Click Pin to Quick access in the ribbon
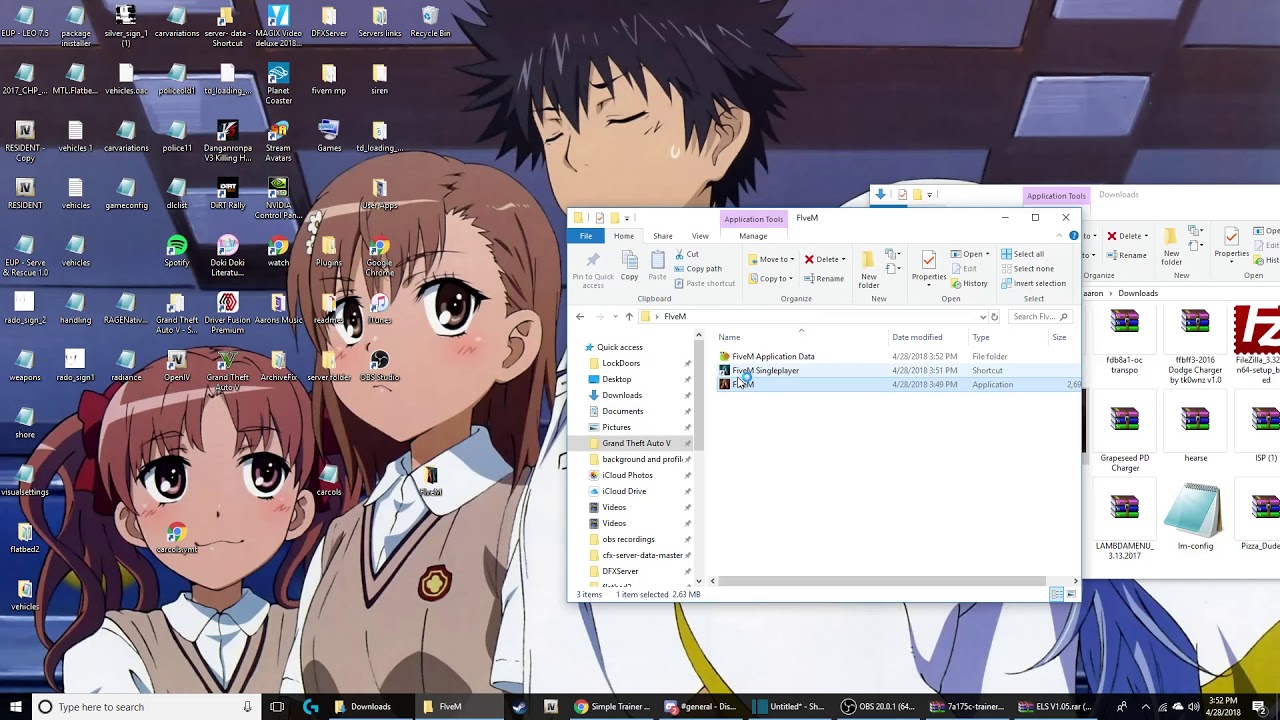The height and width of the screenshot is (720, 1280). pos(593,270)
